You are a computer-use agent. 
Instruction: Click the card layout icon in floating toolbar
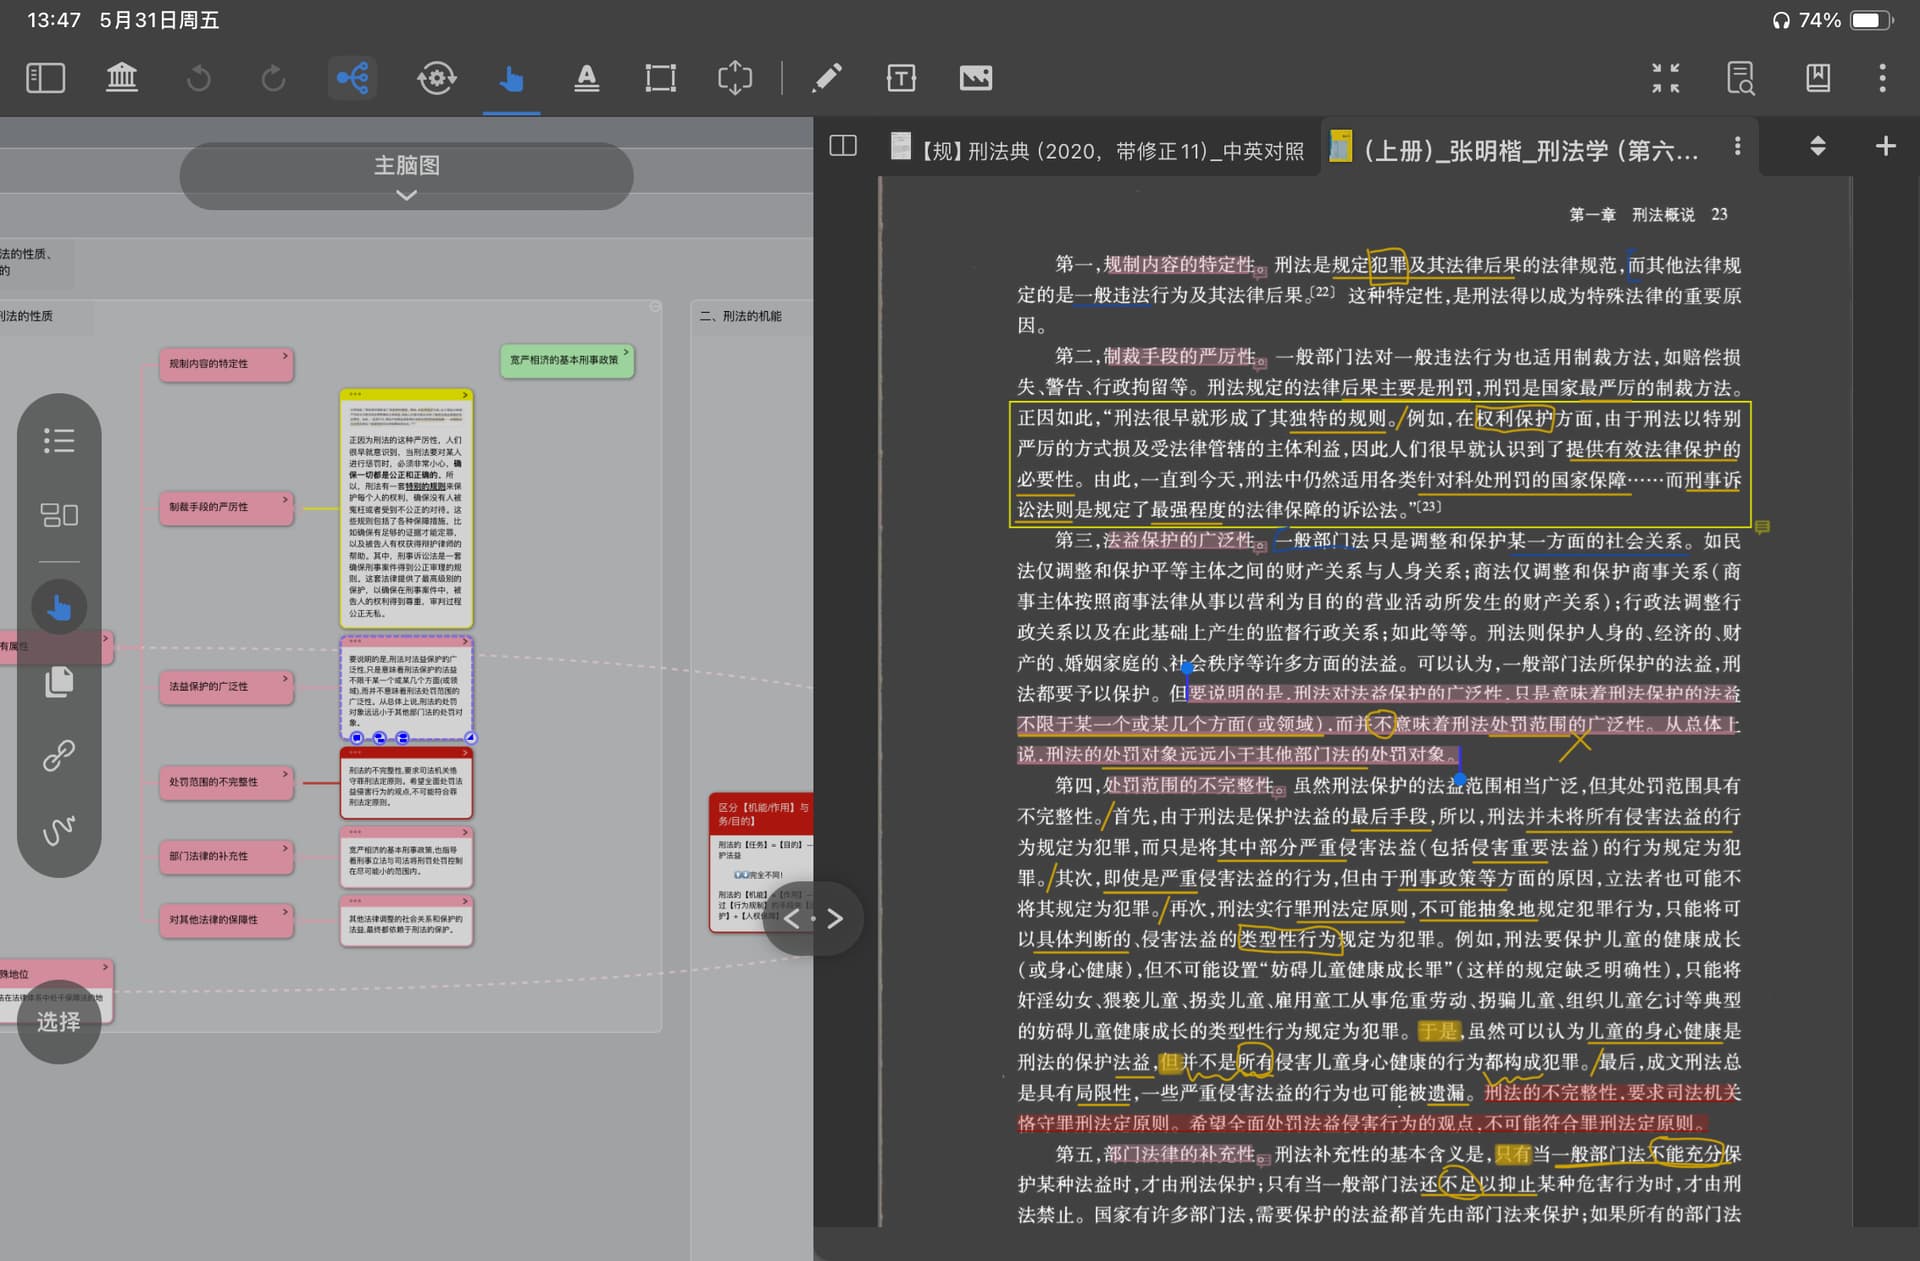59,515
